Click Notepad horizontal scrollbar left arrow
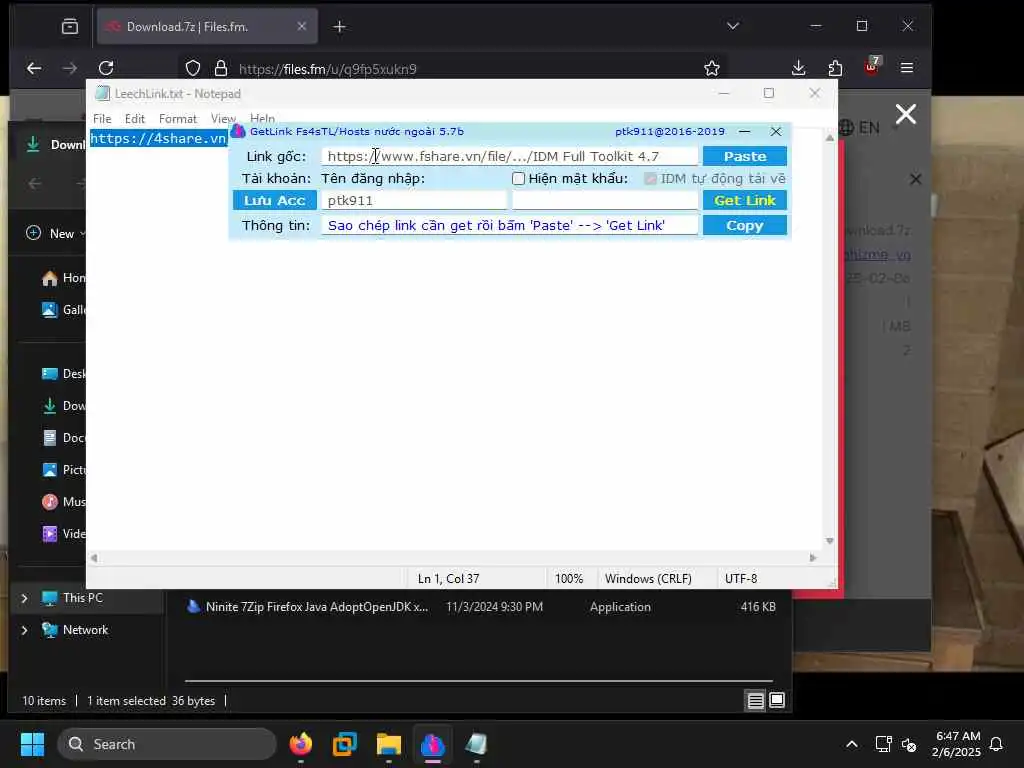 click(94, 558)
